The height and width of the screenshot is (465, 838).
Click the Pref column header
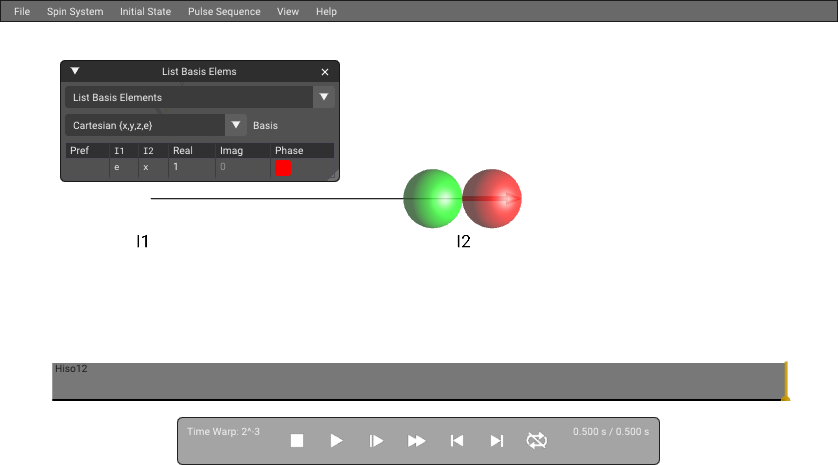(87, 151)
